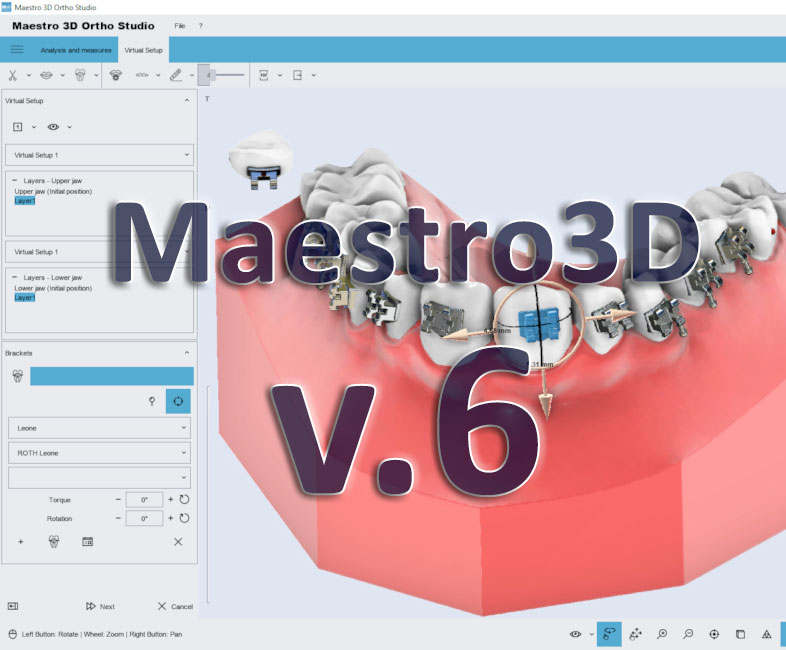The width and height of the screenshot is (786, 650).
Task: Click the Next button
Action: pyautogui.click(x=100, y=606)
